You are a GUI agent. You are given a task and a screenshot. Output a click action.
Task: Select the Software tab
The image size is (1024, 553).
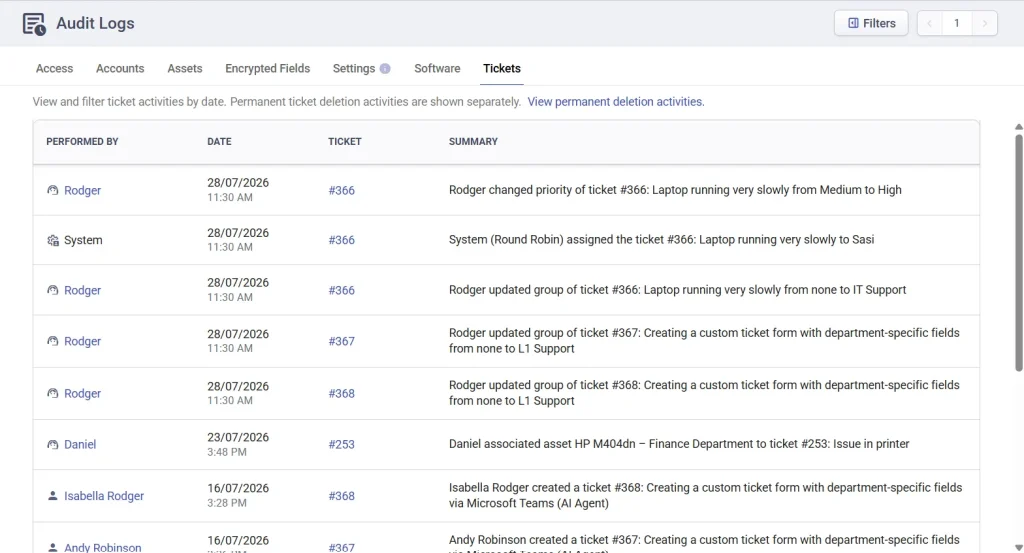437,69
